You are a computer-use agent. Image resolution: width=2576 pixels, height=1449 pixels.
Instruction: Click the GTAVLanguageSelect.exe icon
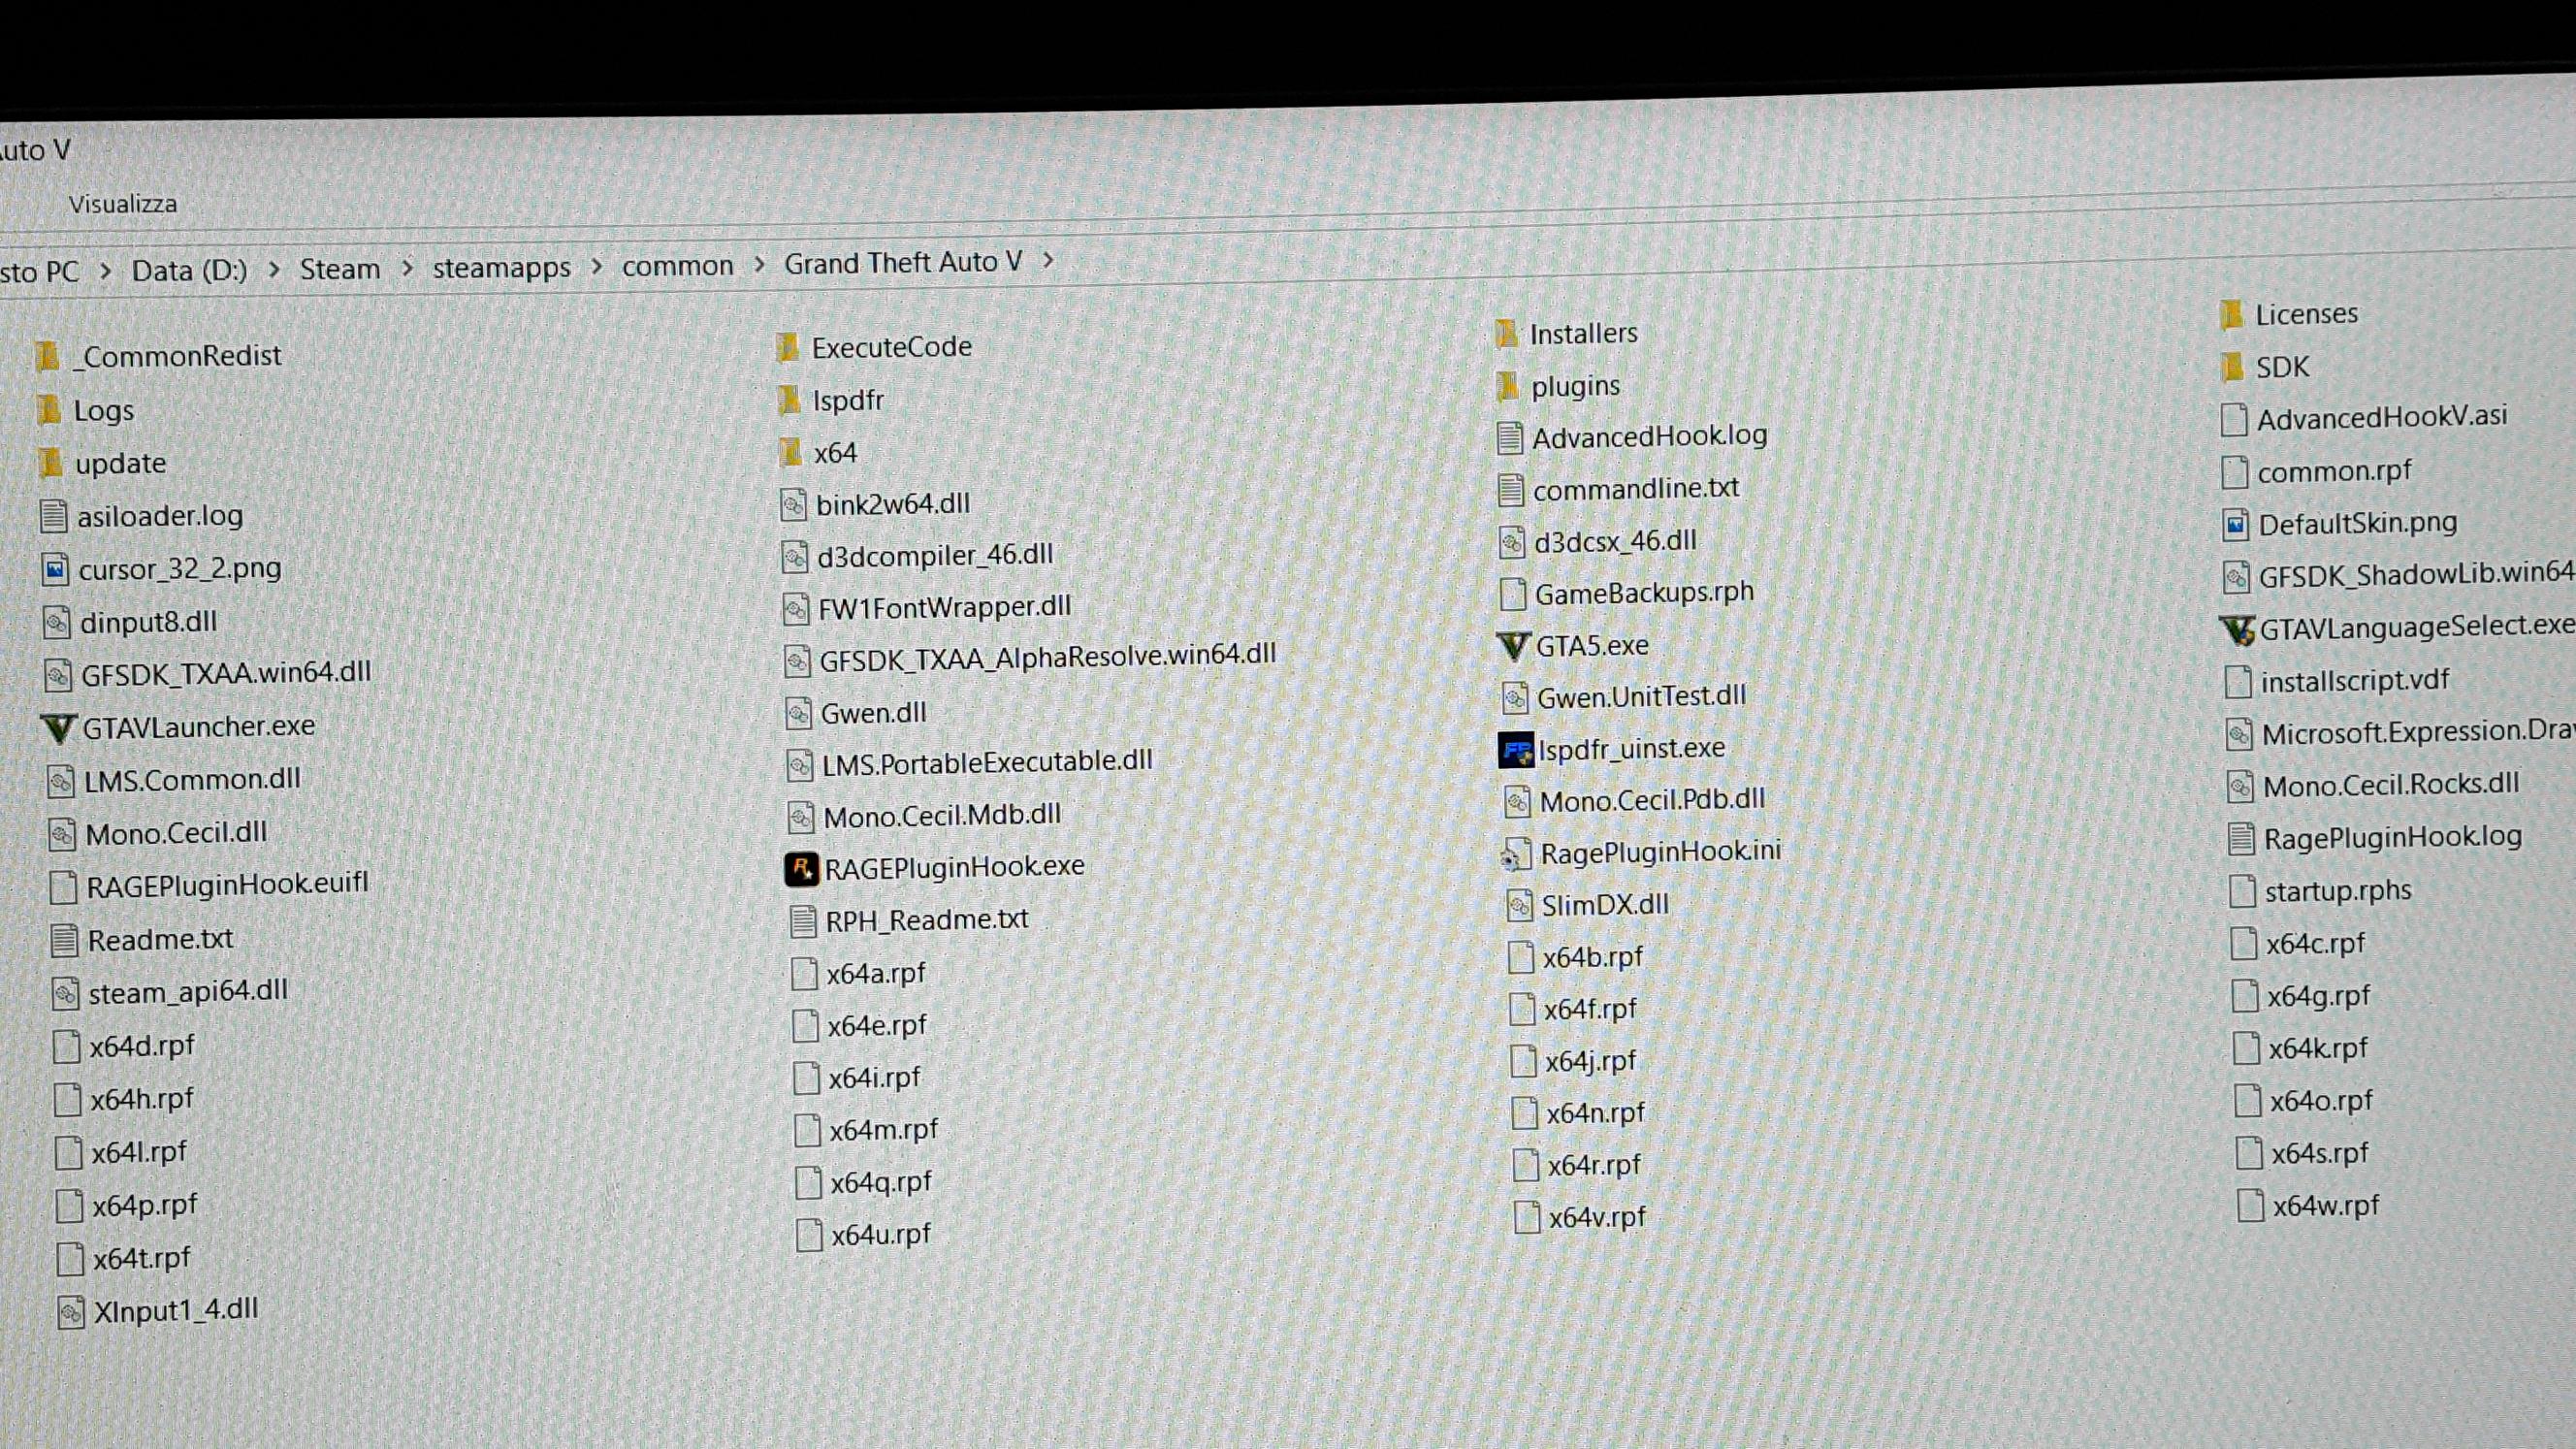coord(2236,630)
